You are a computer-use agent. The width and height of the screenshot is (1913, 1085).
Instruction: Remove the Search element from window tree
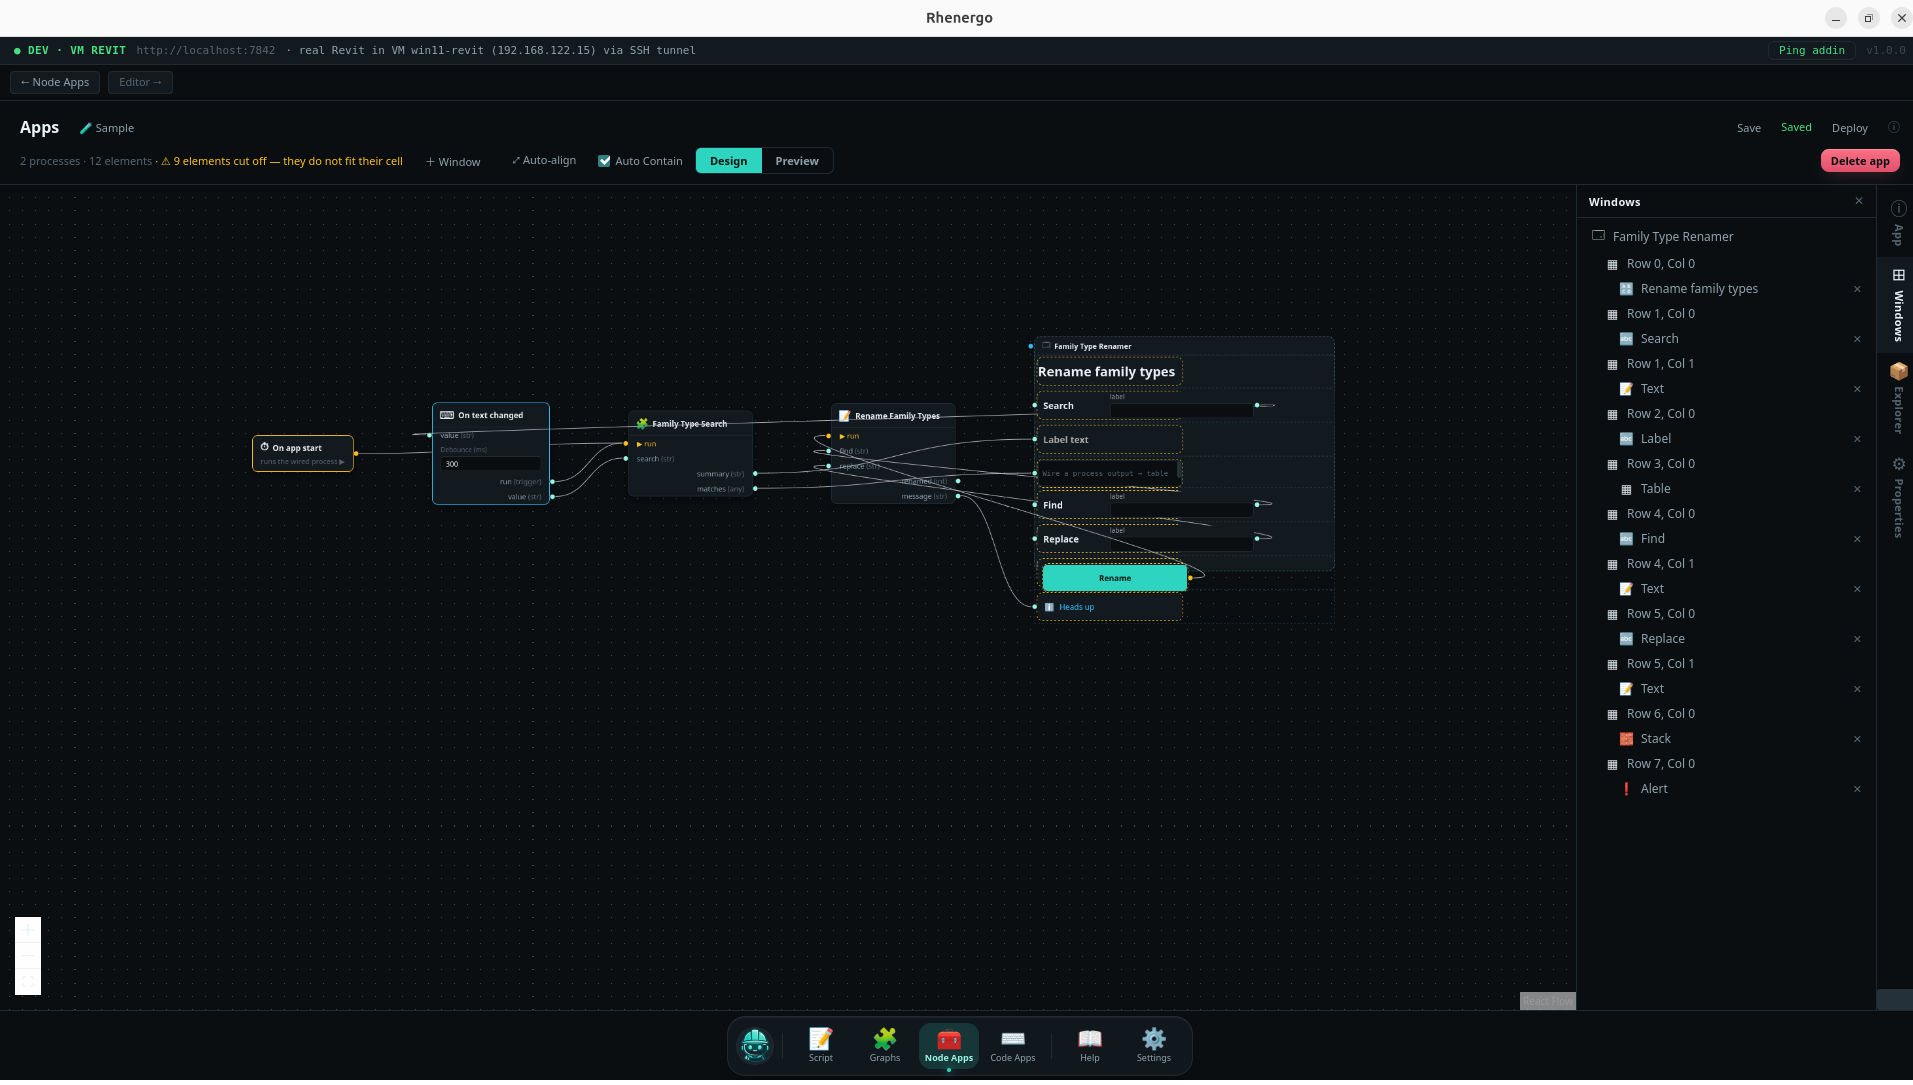pyautogui.click(x=1857, y=339)
